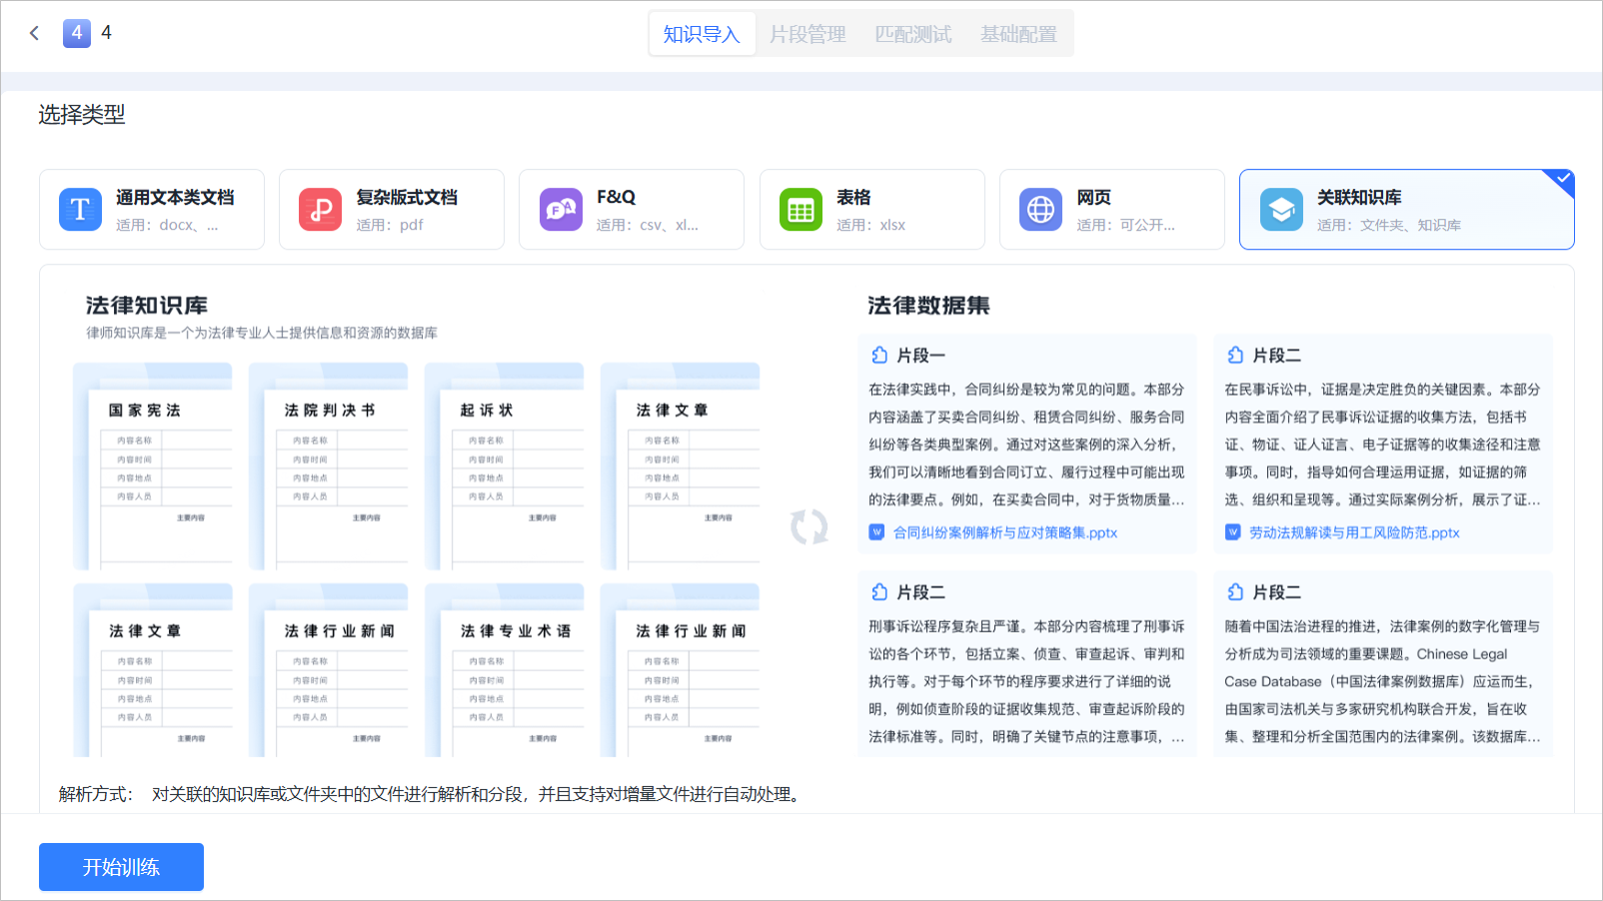Click the 关联知识库 knowledge base icon

tap(1281, 210)
